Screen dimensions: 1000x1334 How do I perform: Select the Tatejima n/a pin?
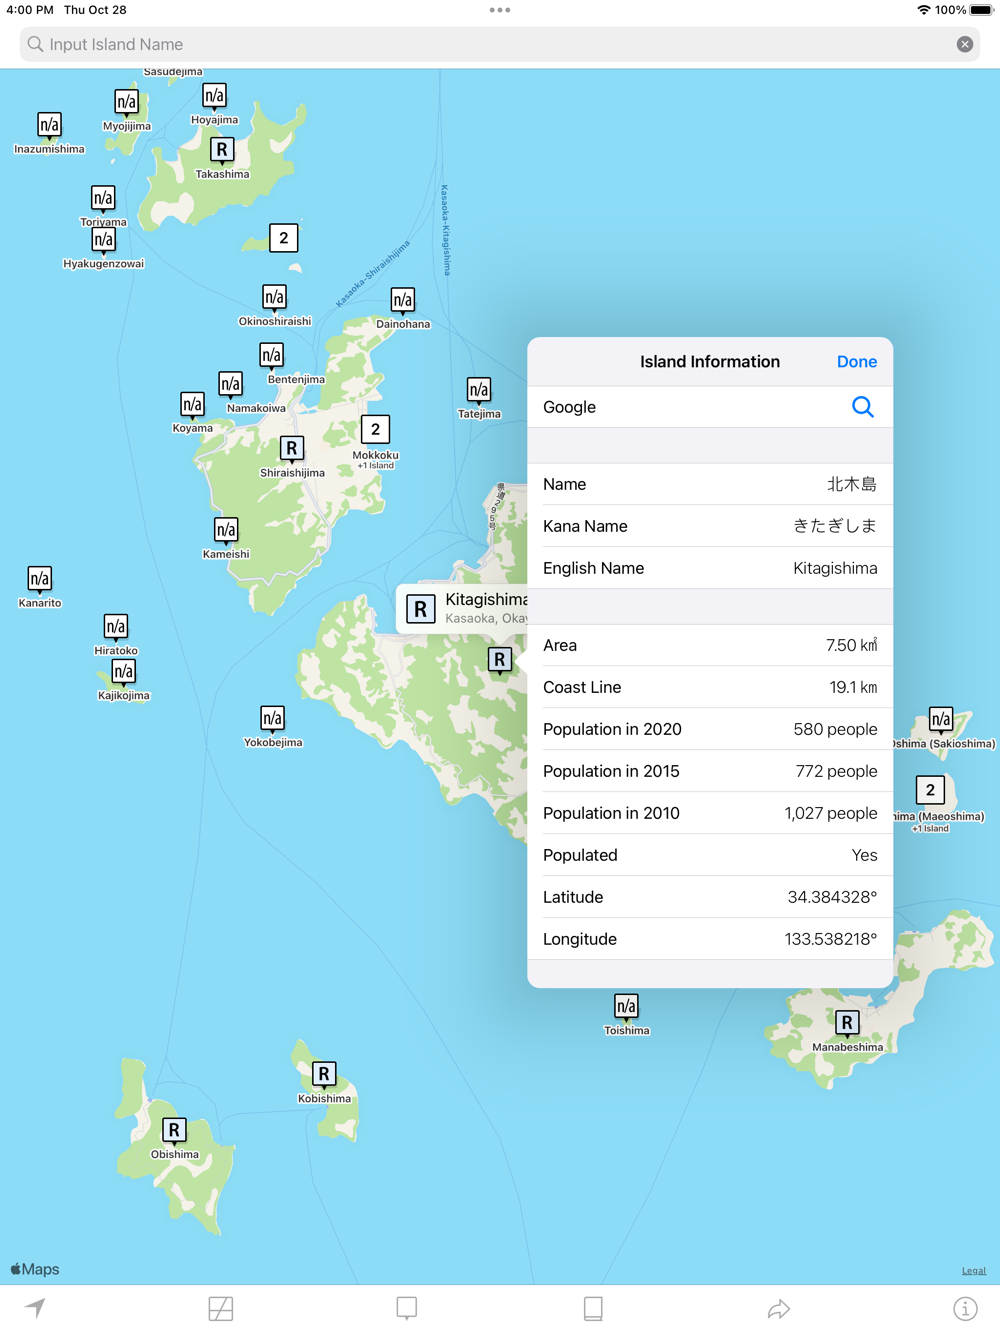(479, 390)
